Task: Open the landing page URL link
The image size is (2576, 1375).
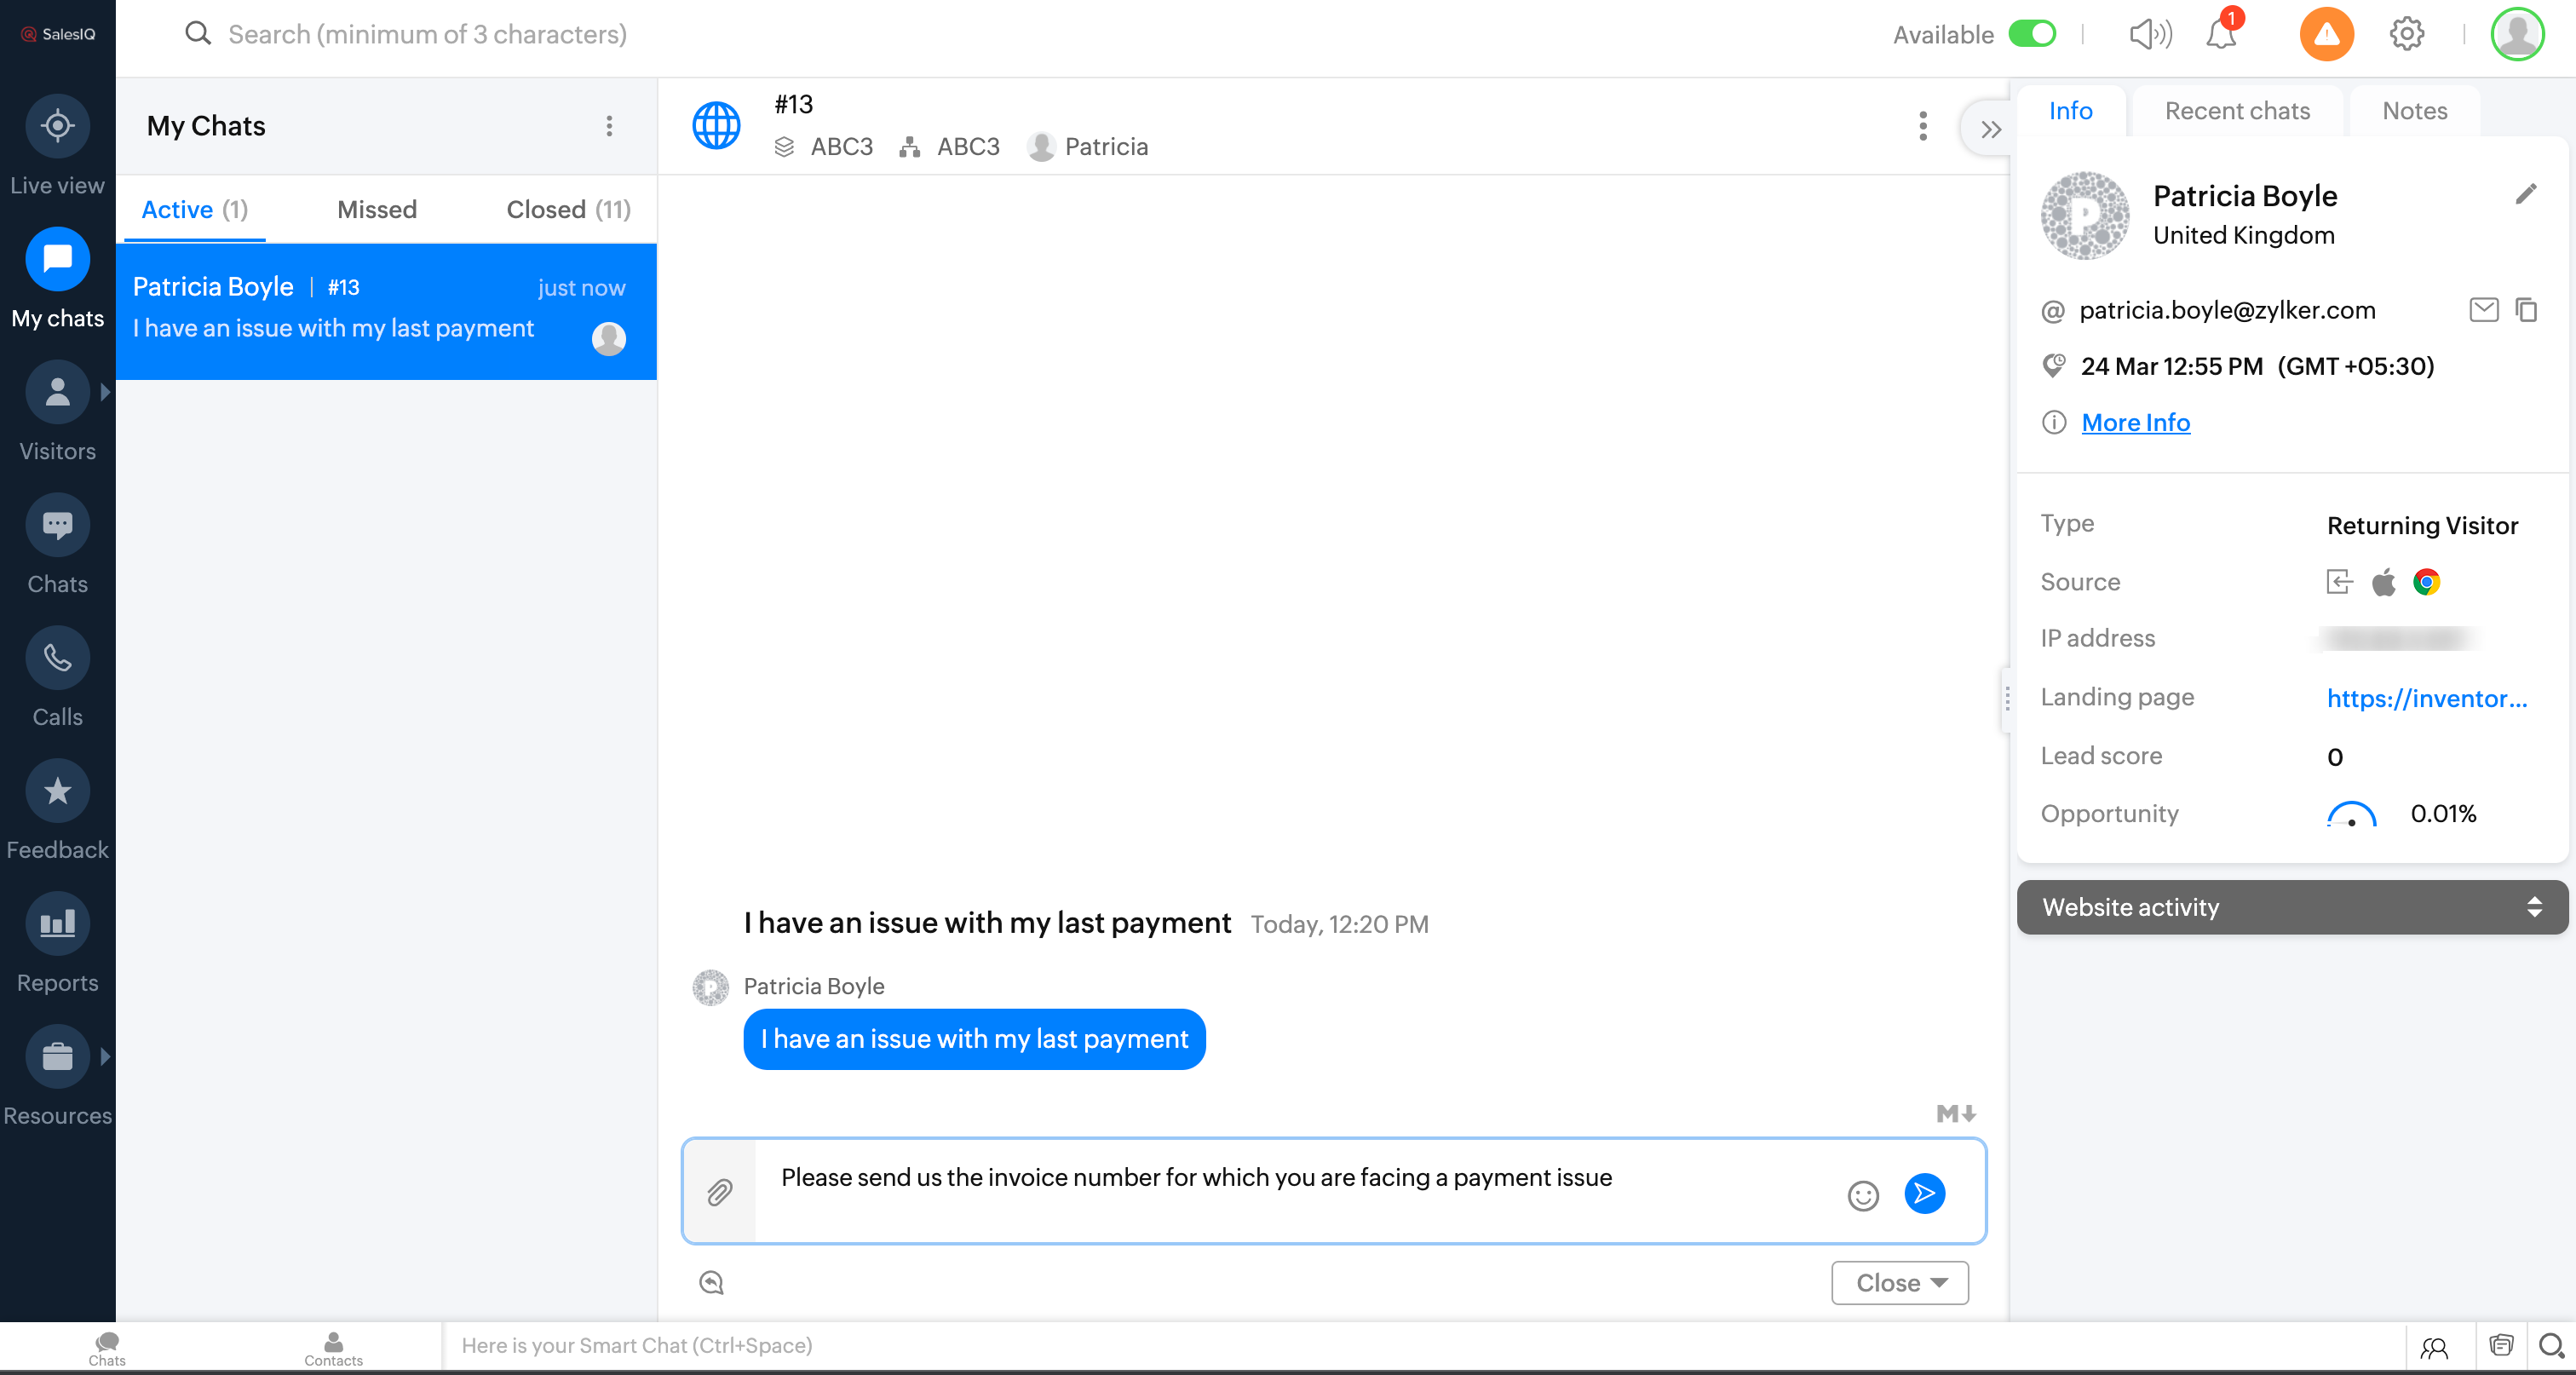Action: point(2426,698)
